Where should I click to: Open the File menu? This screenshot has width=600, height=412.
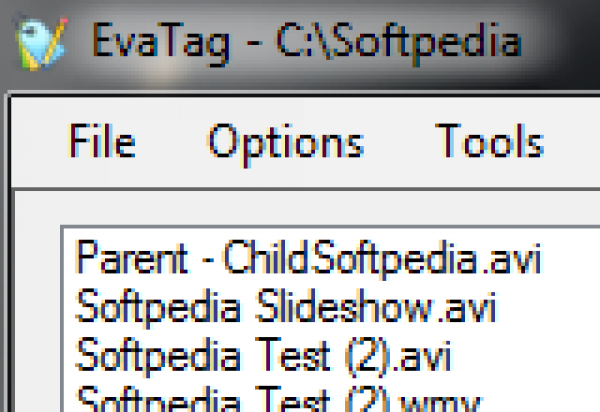(102, 141)
